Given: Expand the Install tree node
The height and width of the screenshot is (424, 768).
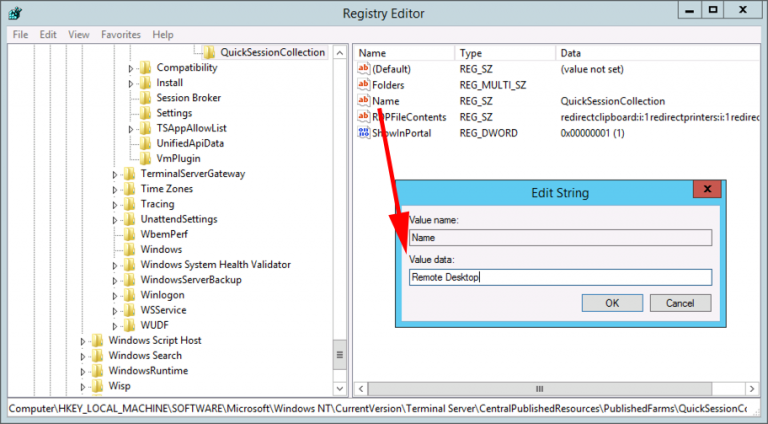Looking at the screenshot, I should point(131,84).
